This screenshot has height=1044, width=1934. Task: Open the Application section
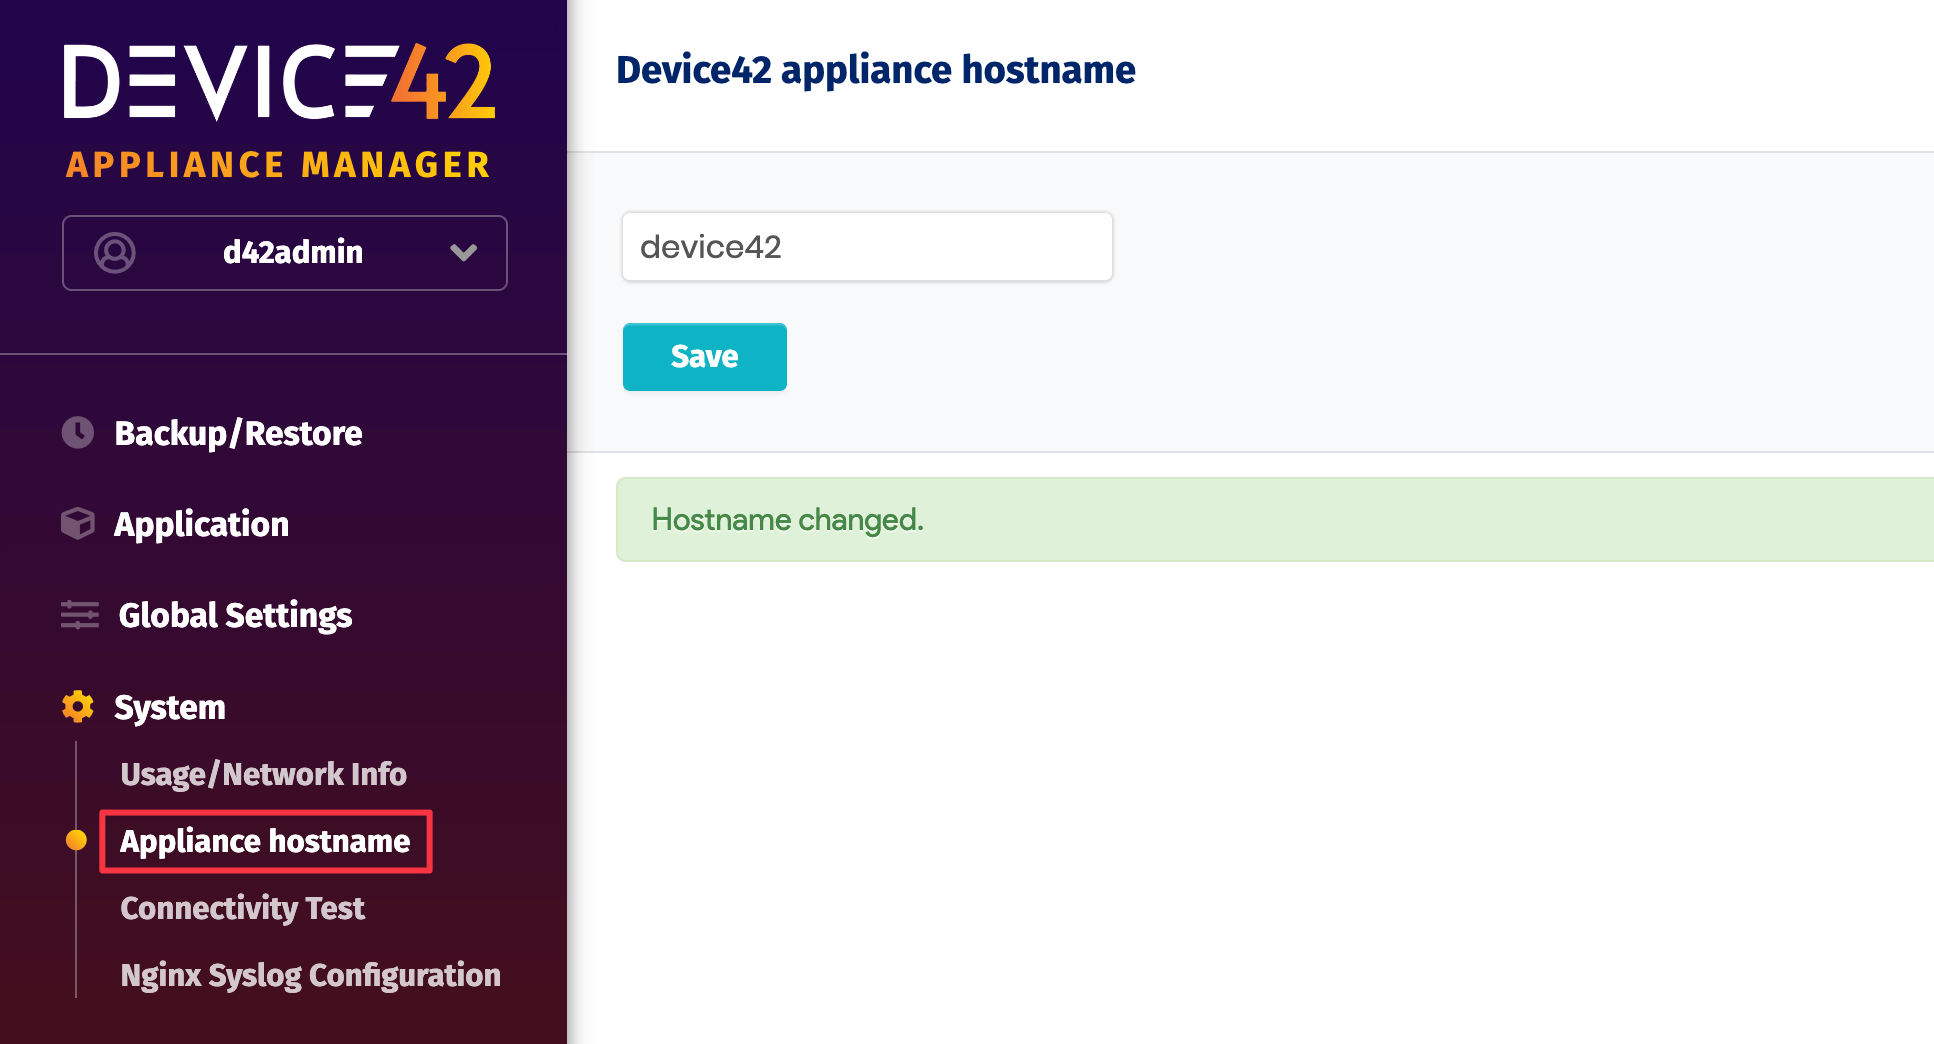(x=202, y=522)
